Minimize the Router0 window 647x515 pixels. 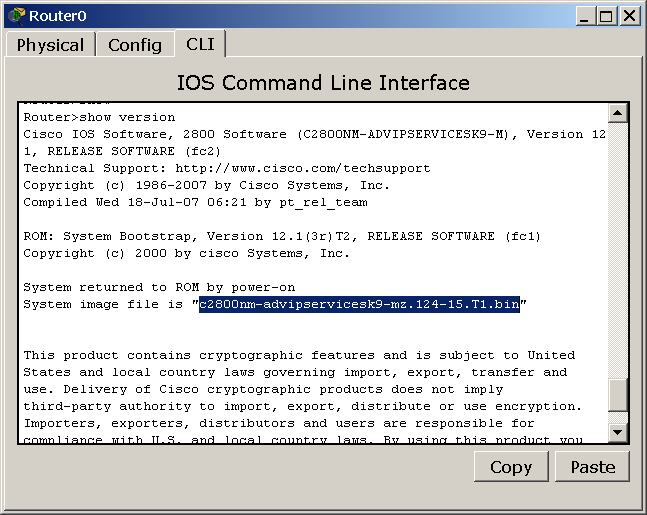point(584,16)
